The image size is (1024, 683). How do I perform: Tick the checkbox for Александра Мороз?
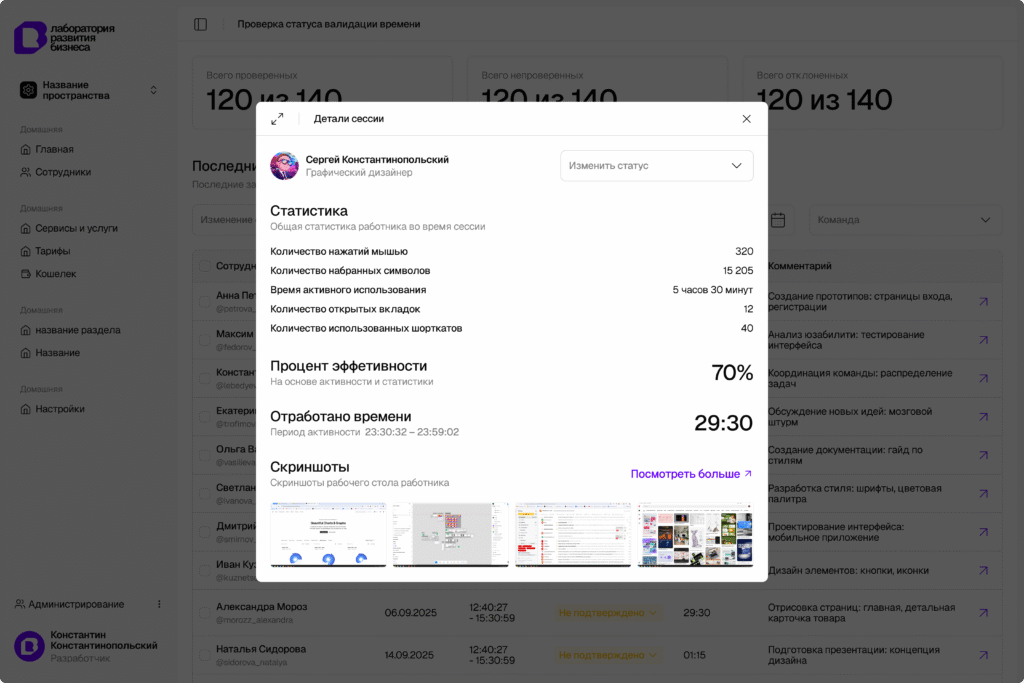pos(205,613)
